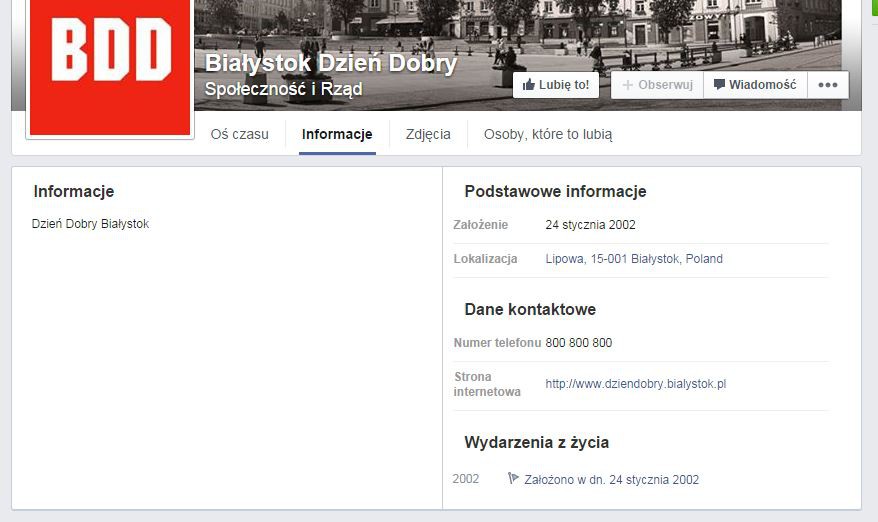Select the Informacje tab

337,134
